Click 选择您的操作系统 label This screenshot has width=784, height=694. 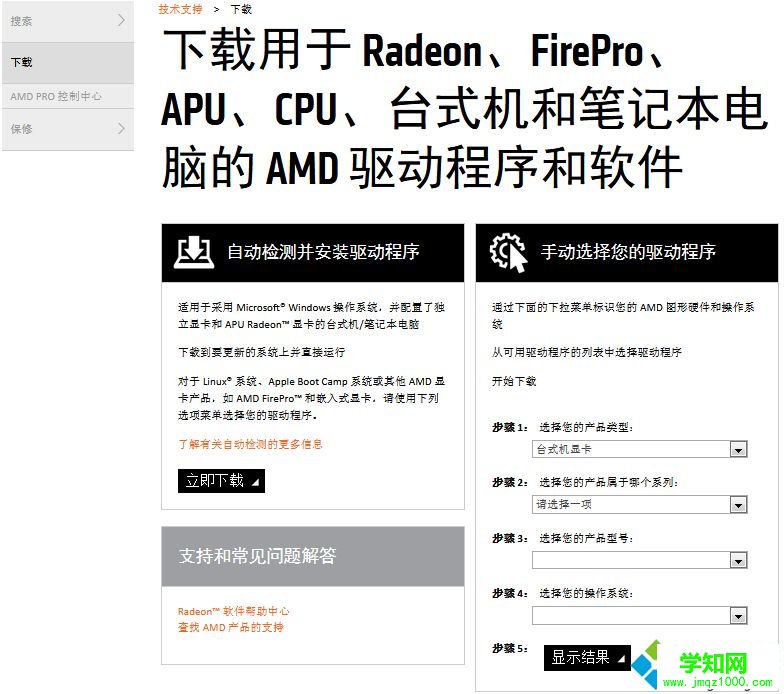(x=586, y=594)
